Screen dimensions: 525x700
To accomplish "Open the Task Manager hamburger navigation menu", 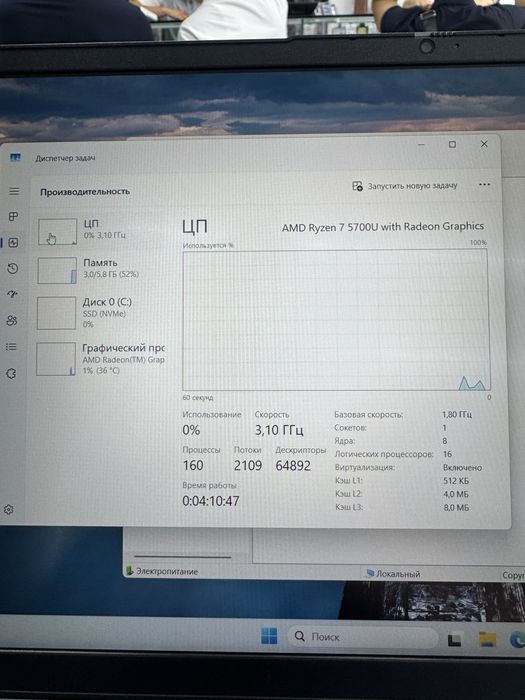I will pyautogui.click(x=14, y=191).
